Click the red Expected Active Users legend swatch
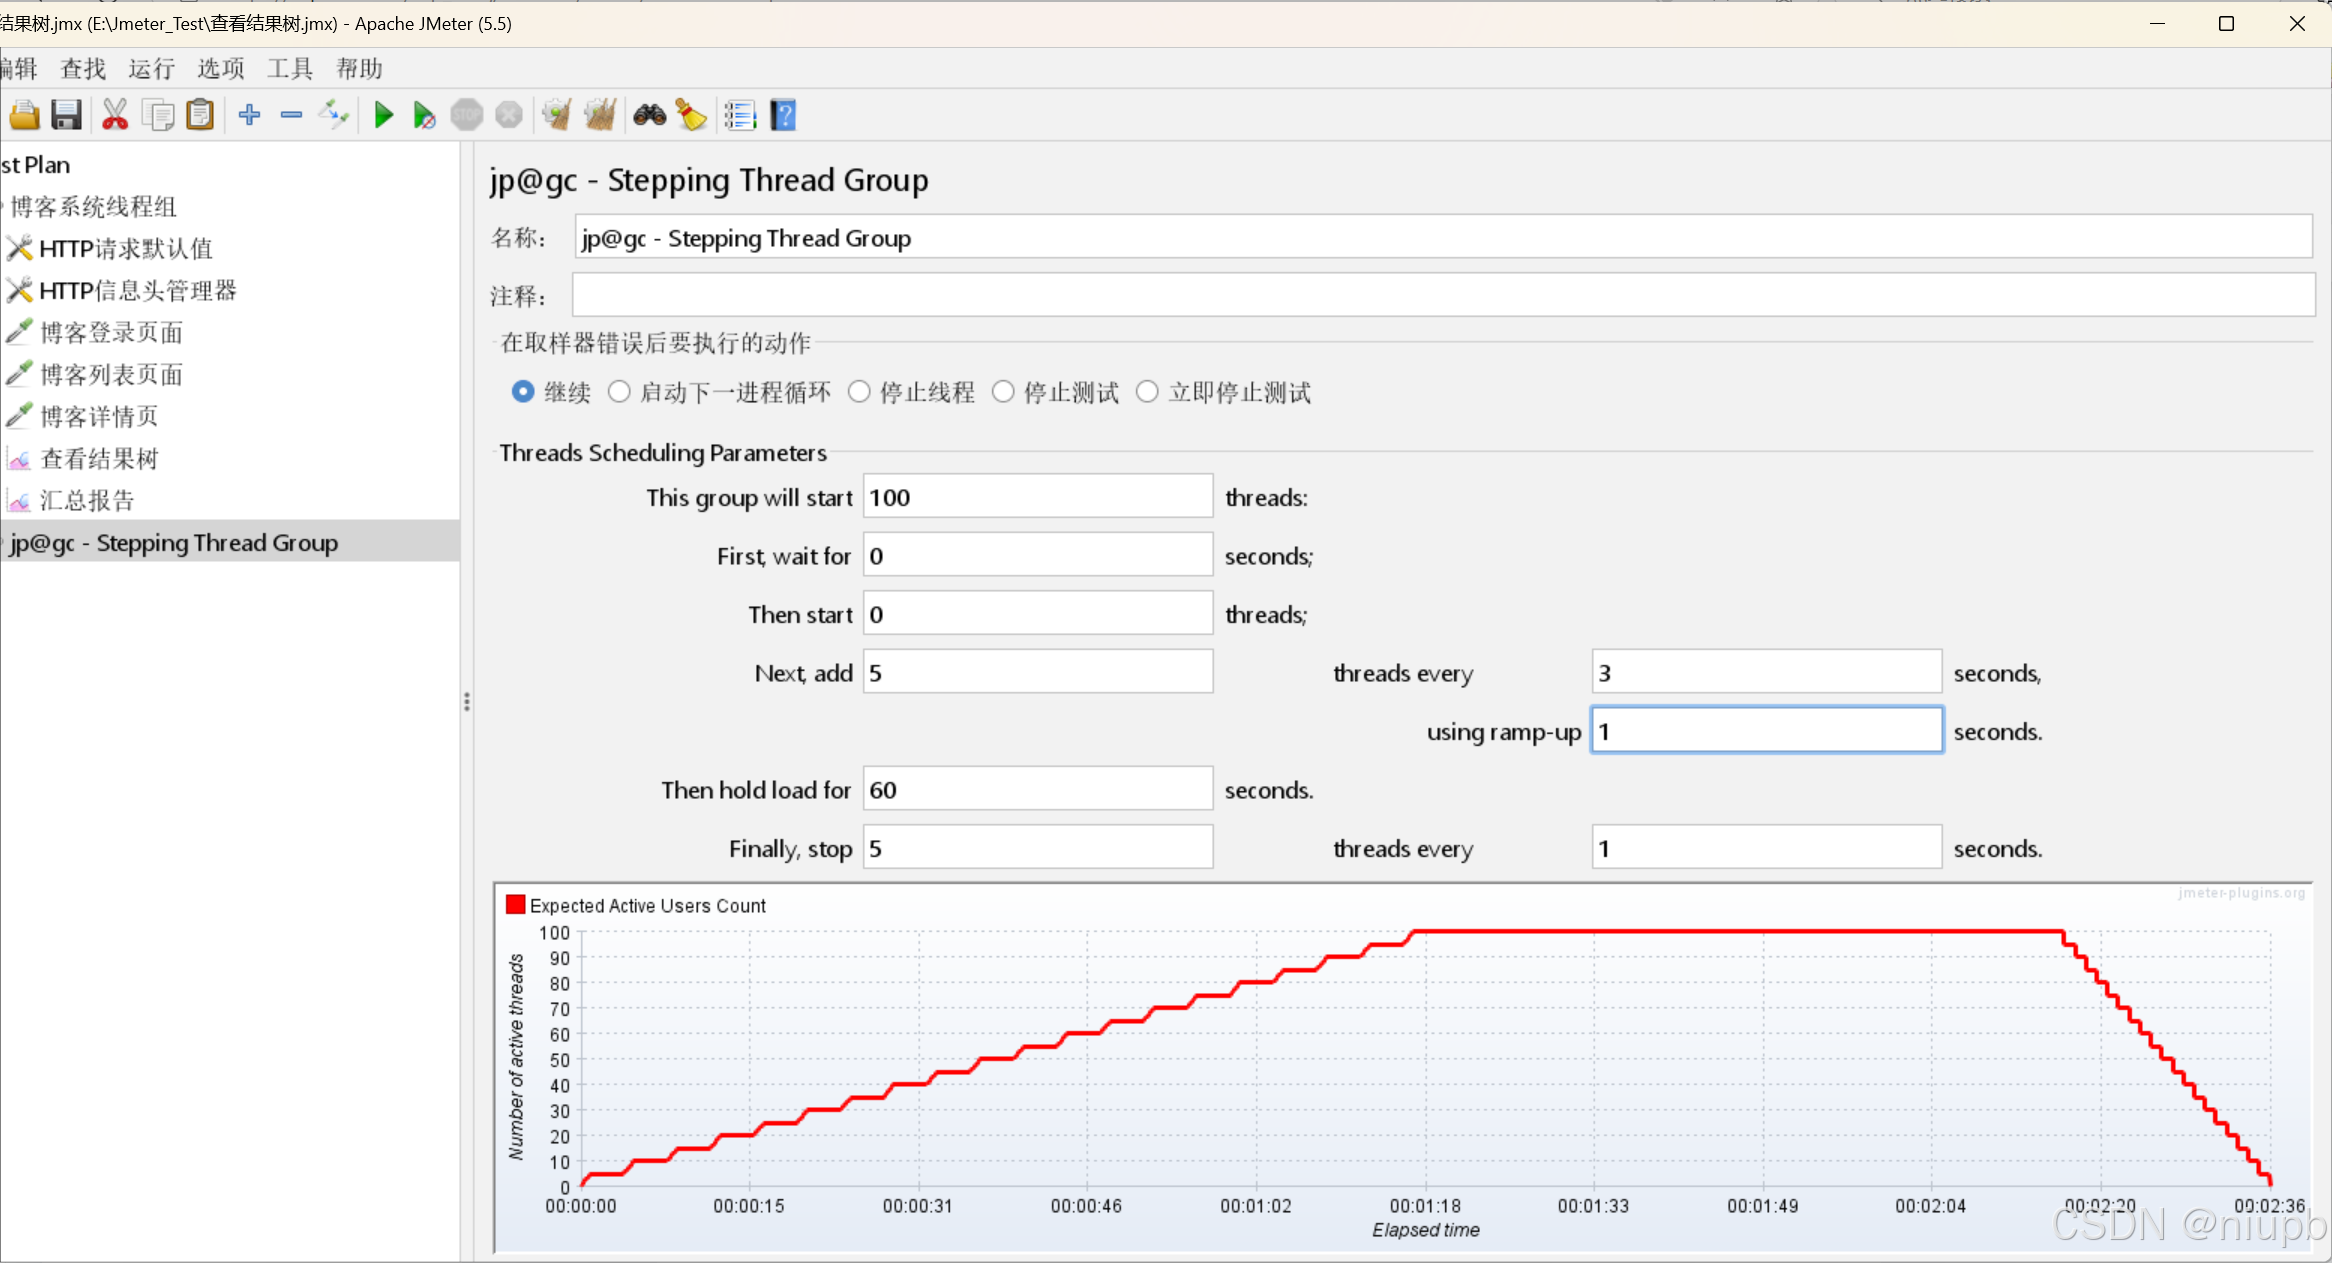 coord(516,905)
